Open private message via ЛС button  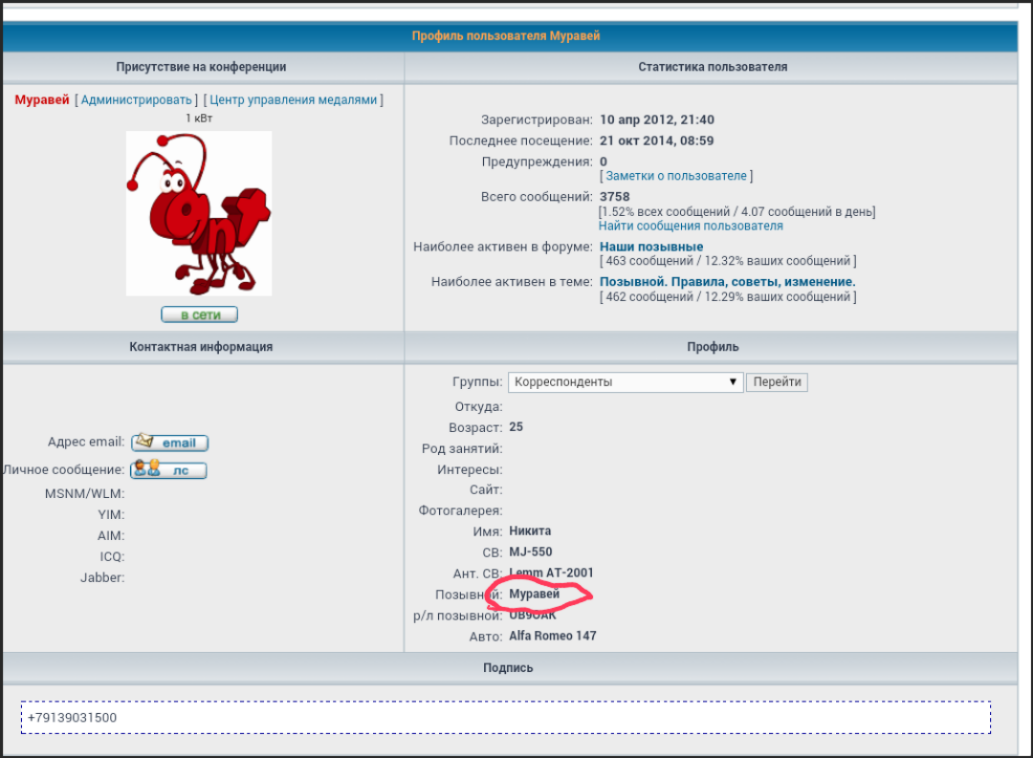point(168,469)
